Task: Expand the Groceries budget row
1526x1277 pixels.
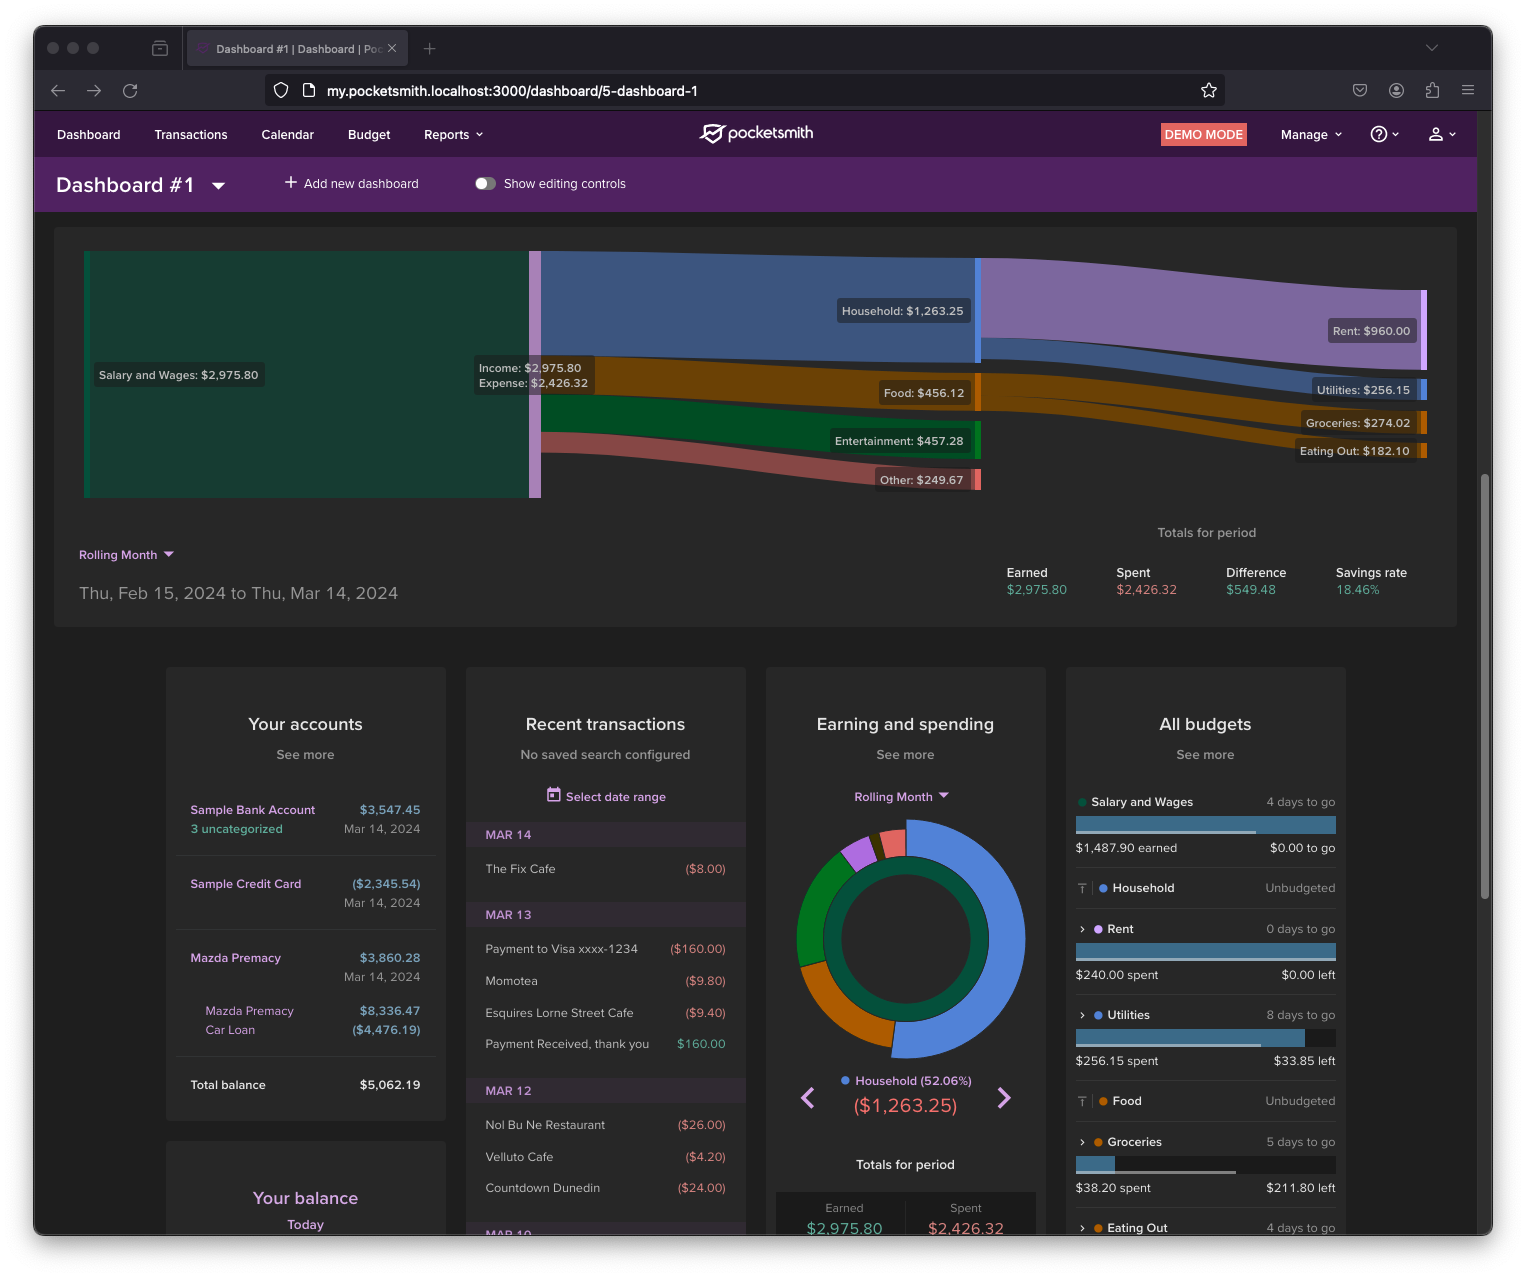Action: point(1082,1142)
